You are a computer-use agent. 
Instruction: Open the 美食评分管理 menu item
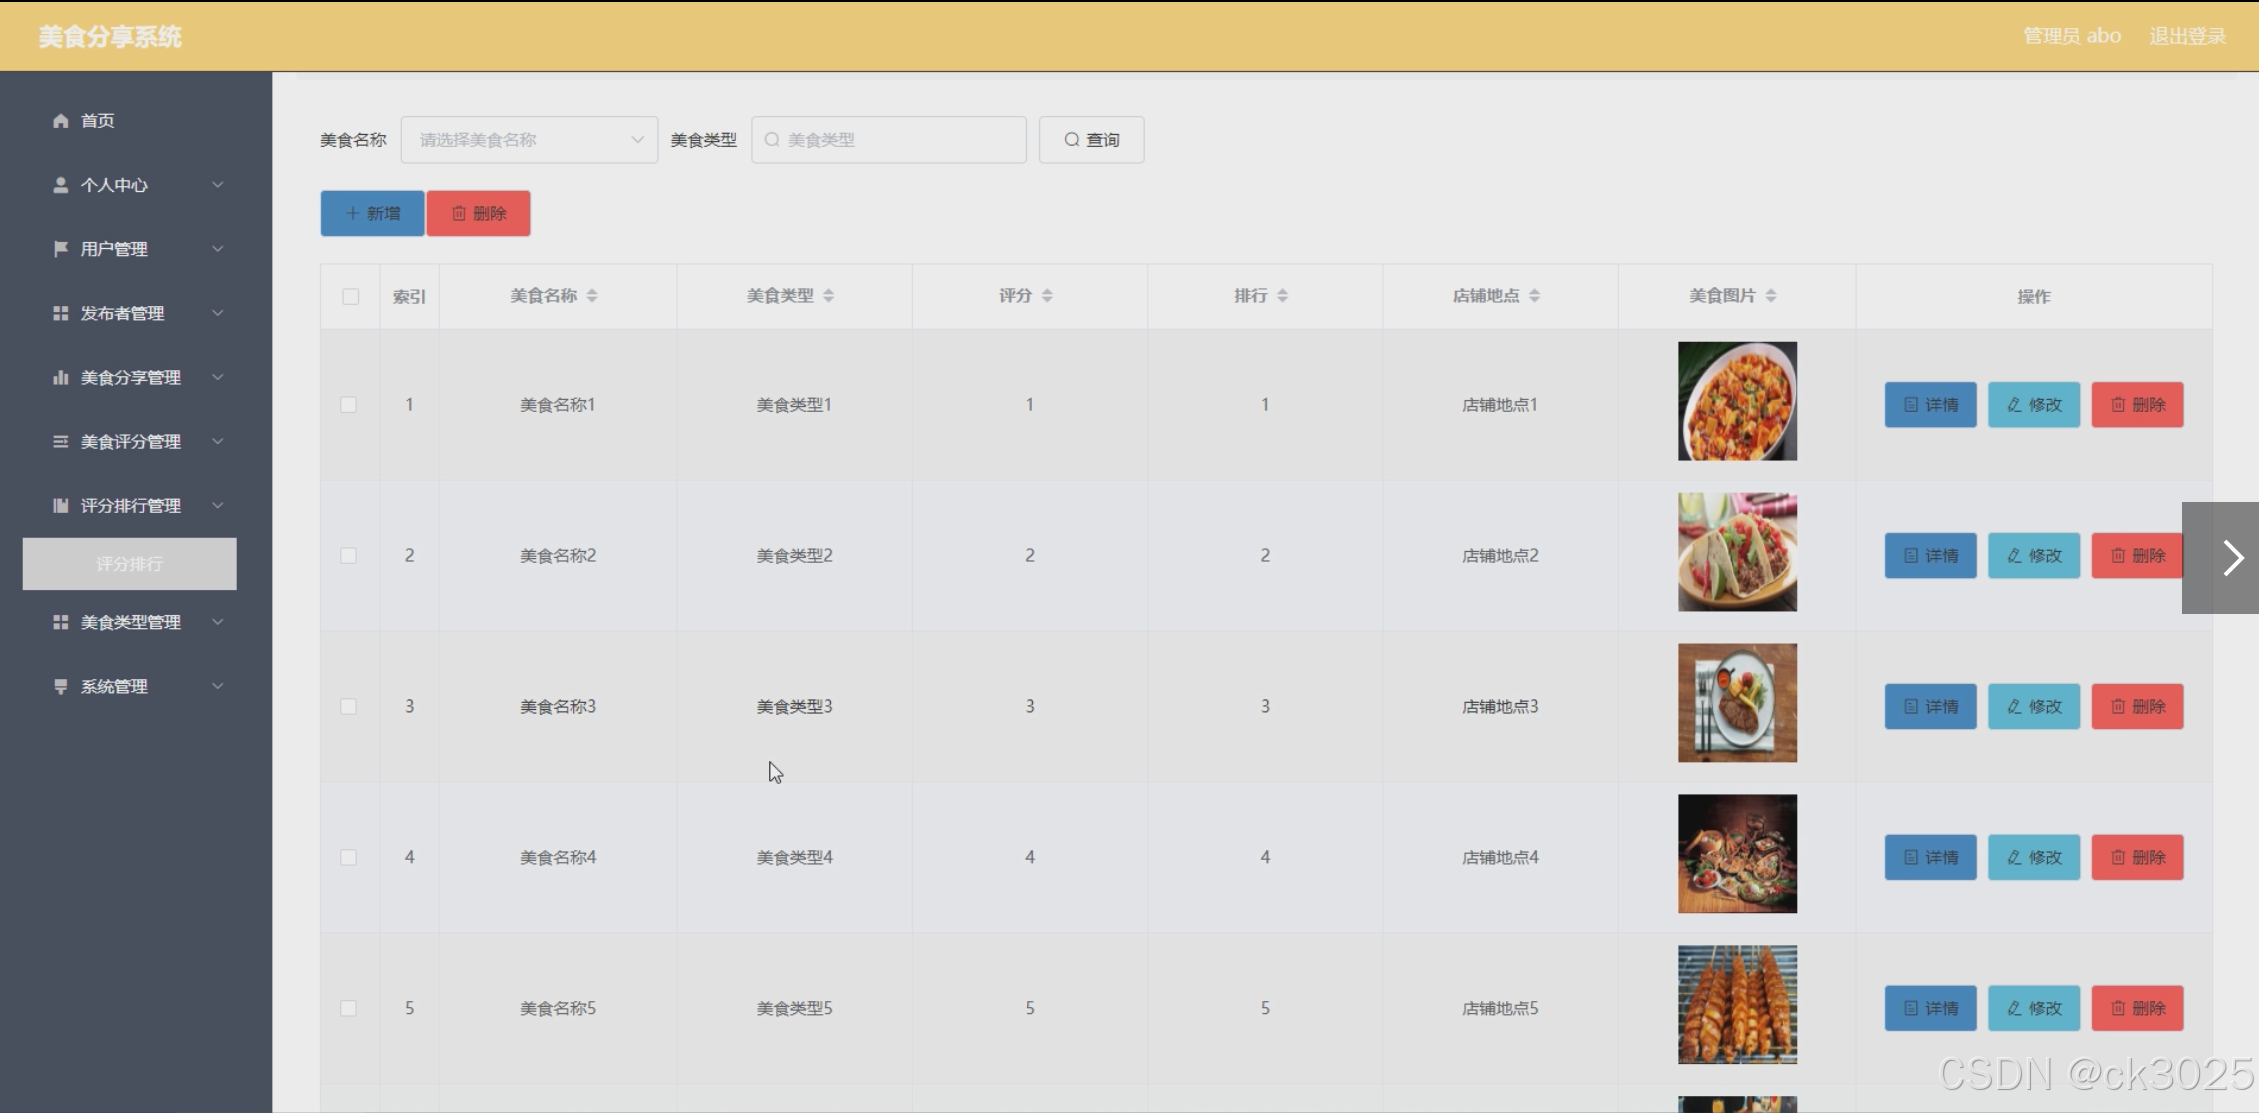click(136, 441)
